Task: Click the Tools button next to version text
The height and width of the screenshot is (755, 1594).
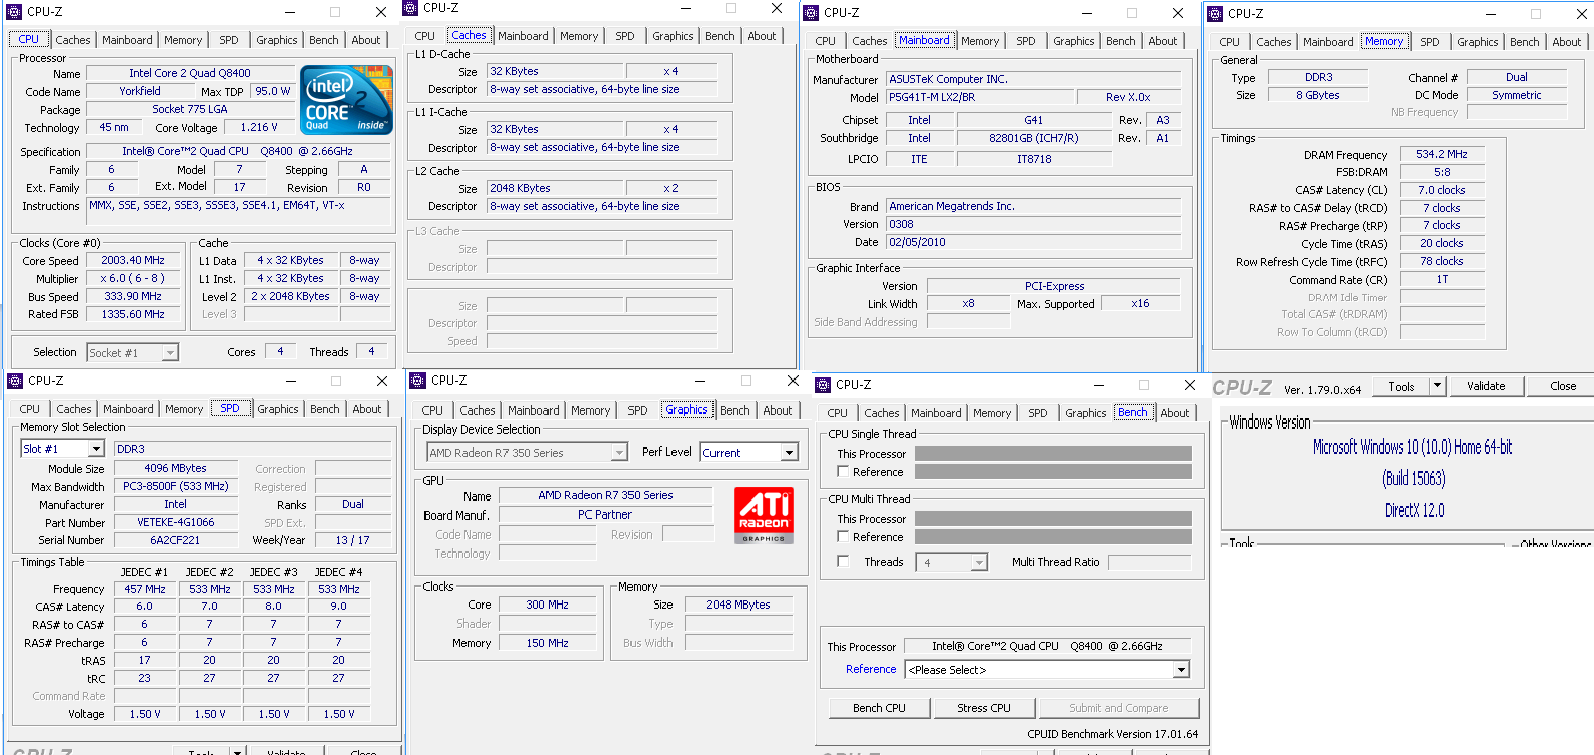Action: [x=1402, y=386]
